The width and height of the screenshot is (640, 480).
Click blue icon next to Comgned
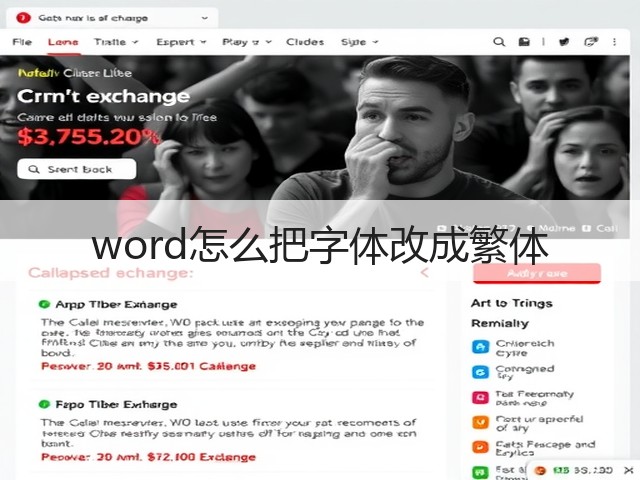coord(480,372)
